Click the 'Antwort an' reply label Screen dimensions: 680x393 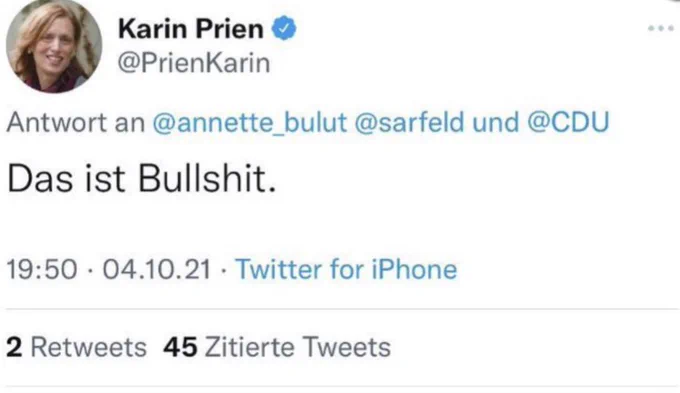75,122
